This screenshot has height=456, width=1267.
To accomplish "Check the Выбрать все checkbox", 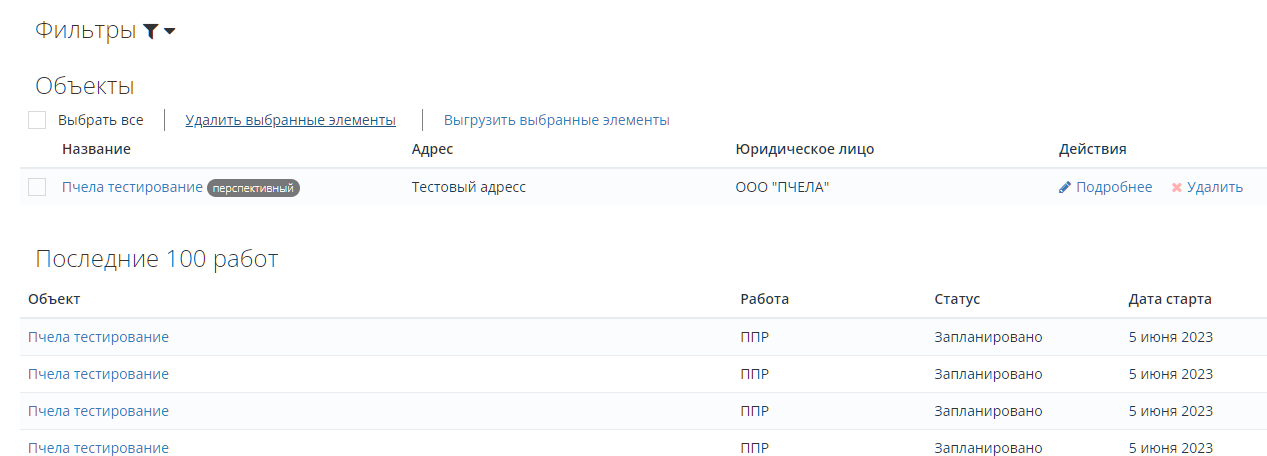I will click(37, 120).
